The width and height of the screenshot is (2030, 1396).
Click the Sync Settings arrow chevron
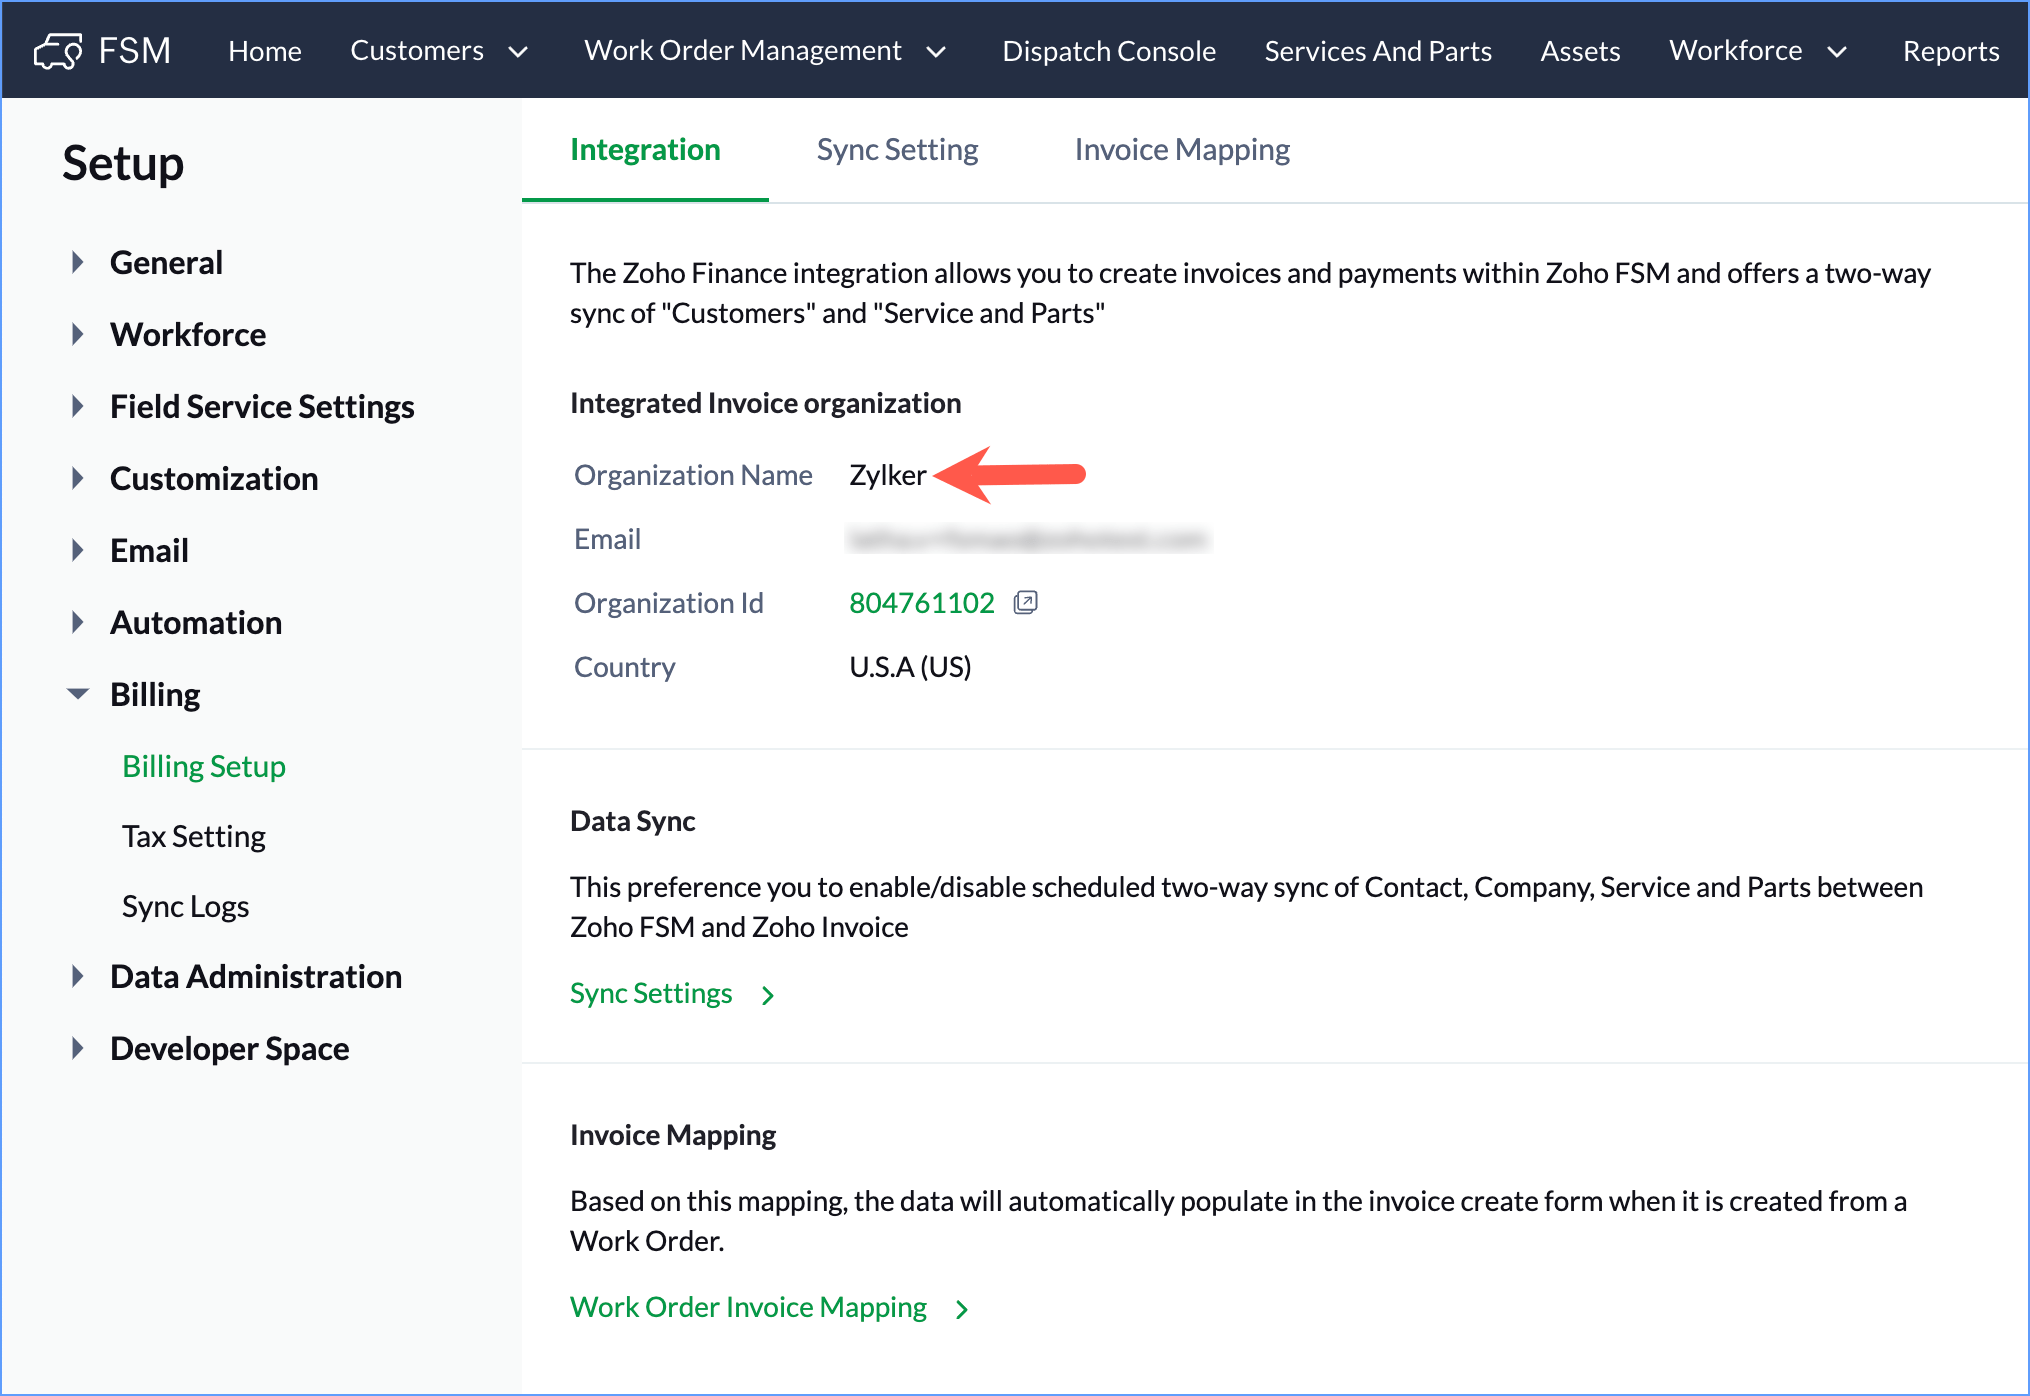(767, 995)
